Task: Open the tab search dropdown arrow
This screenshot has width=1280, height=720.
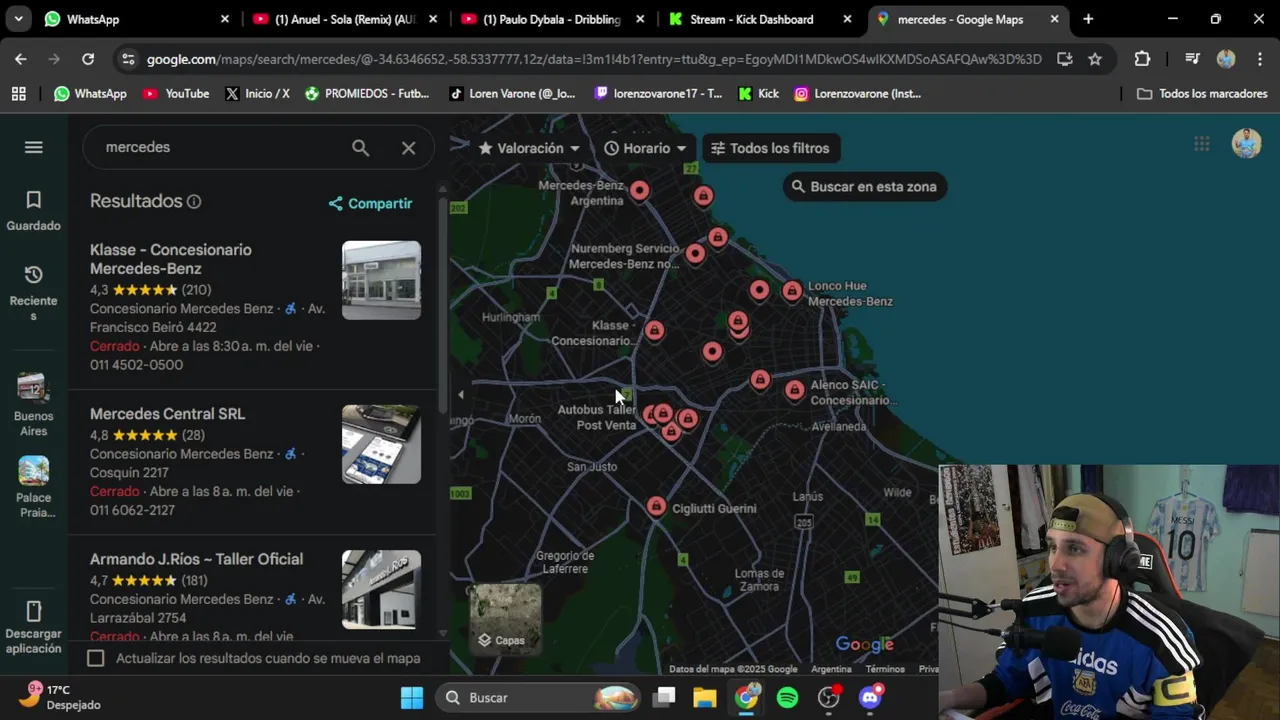Action: pyautogui.click(x=18, y=19)
